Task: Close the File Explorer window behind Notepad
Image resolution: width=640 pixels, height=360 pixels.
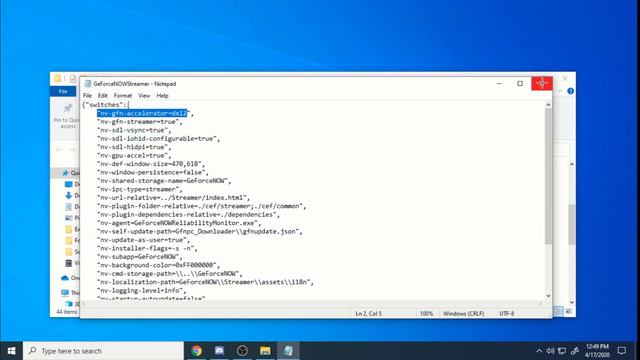Action: (x=565, y=78)
